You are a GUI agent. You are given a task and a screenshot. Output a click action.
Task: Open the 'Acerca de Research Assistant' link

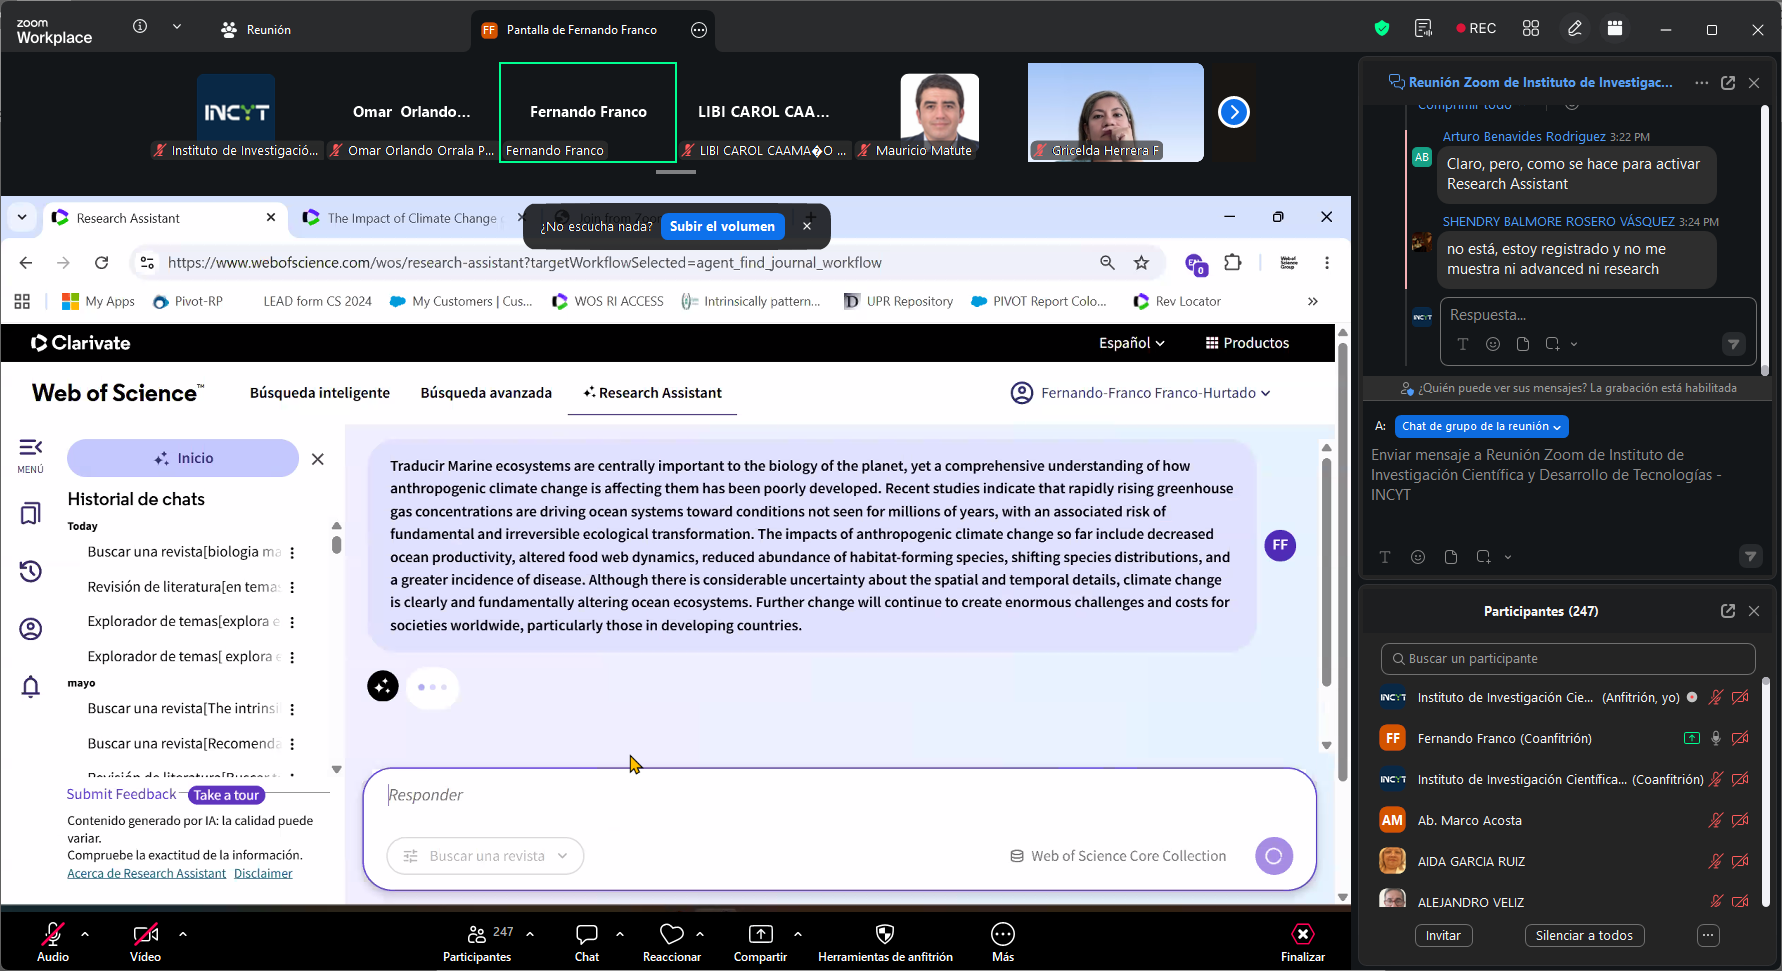[147, 874]
